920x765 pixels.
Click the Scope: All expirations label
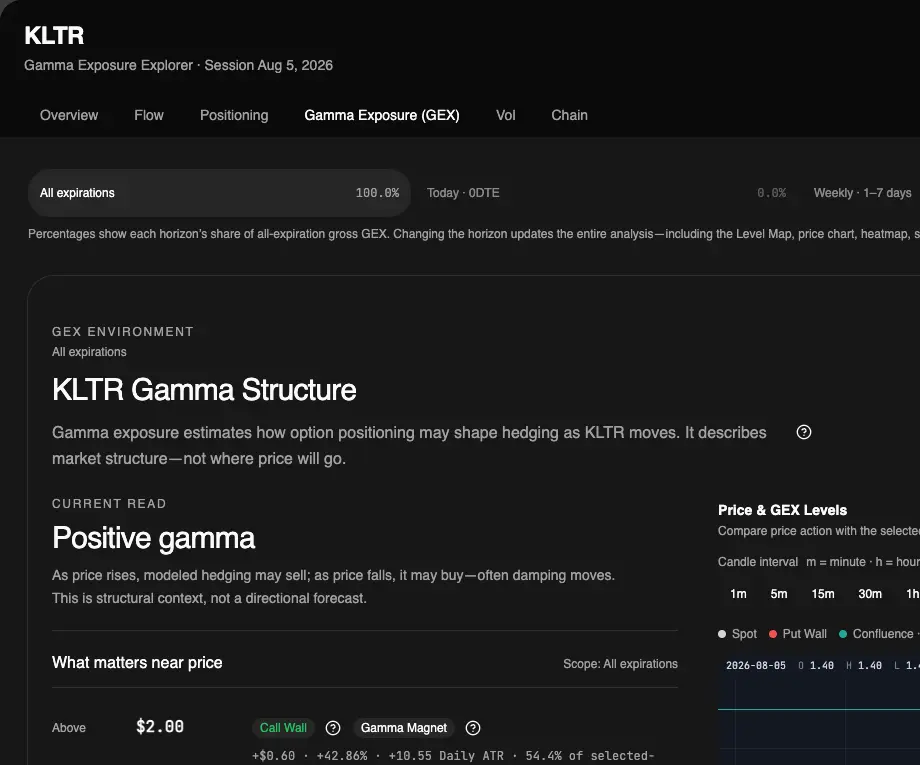pyautogui.click(x=620, y=664)
